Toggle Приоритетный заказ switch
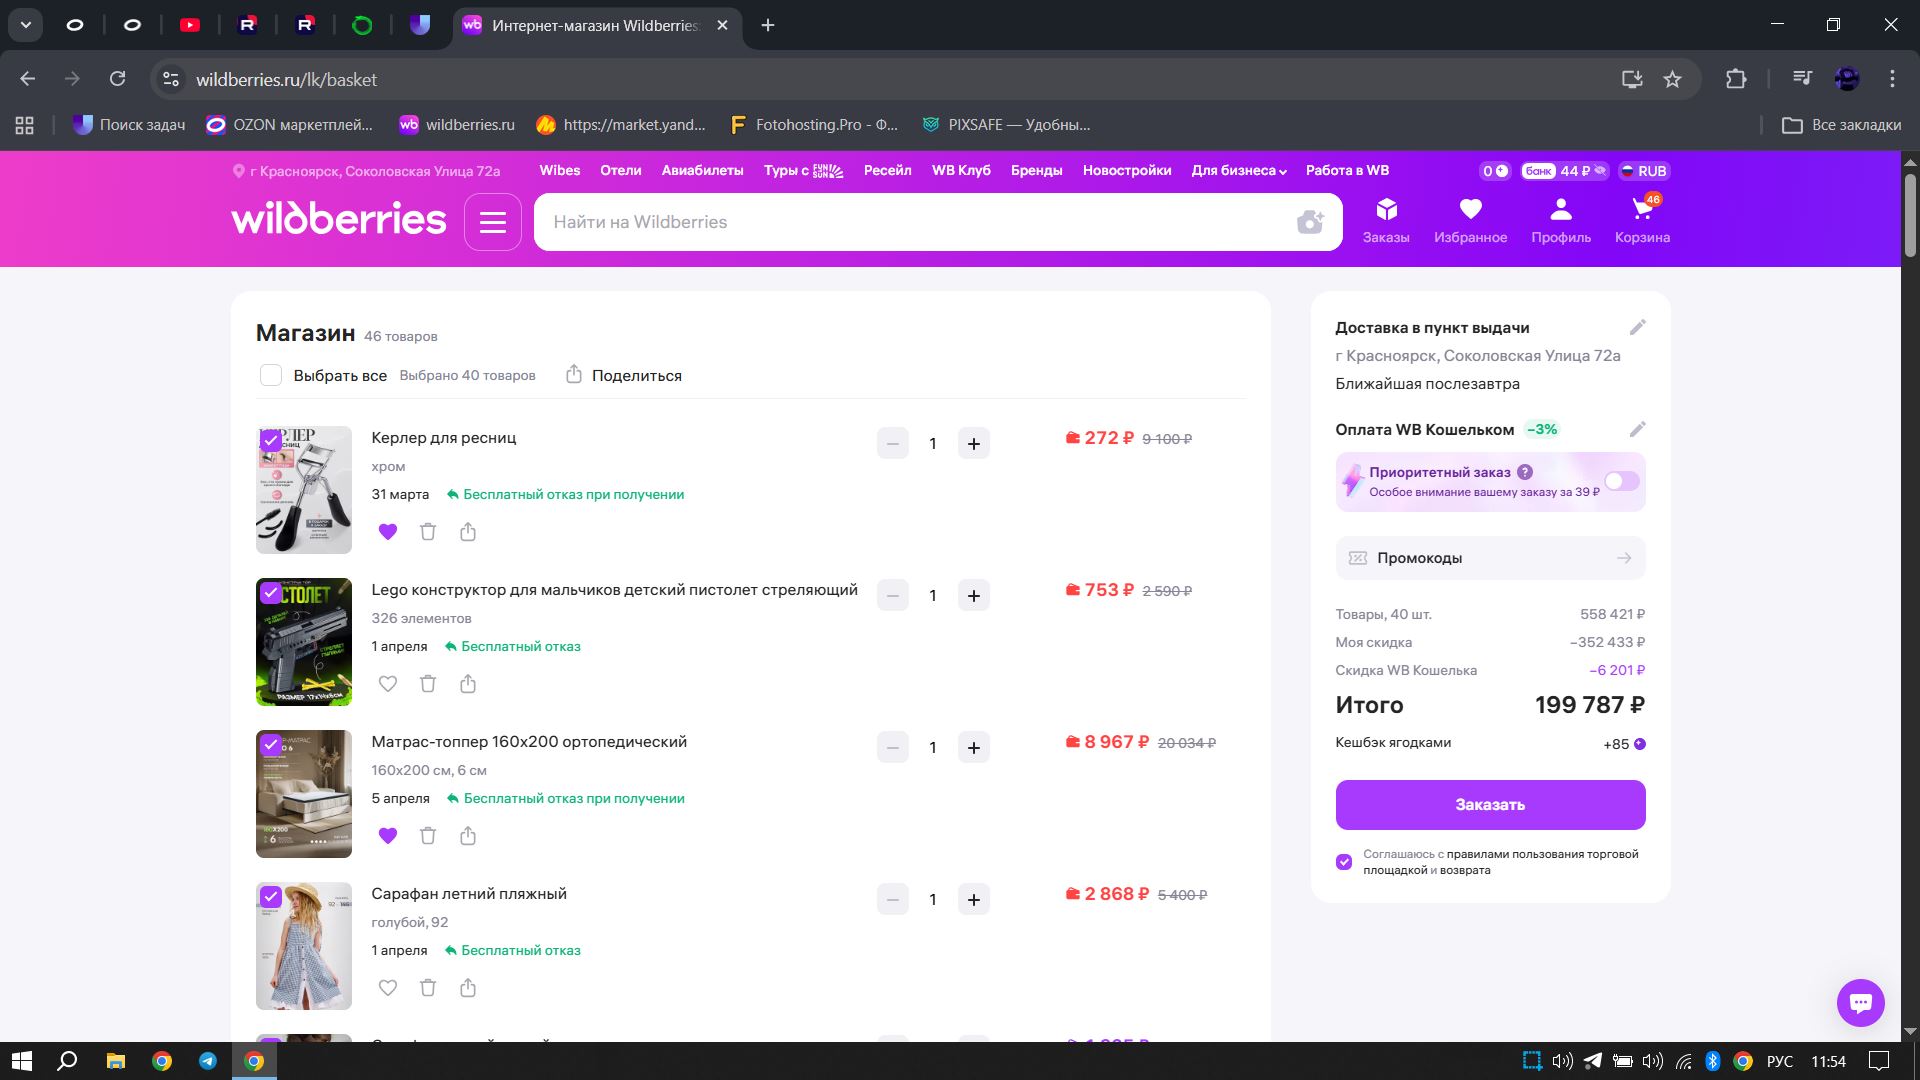The height and width of the screenshot is (1080, 1920). click(x=1621, y=481)
